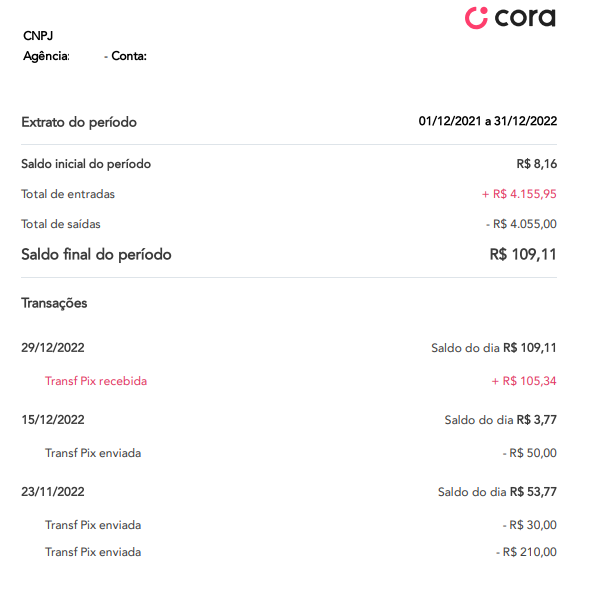Select the Total de saídas label
The image size is (612, 592).
pos(60,224)
